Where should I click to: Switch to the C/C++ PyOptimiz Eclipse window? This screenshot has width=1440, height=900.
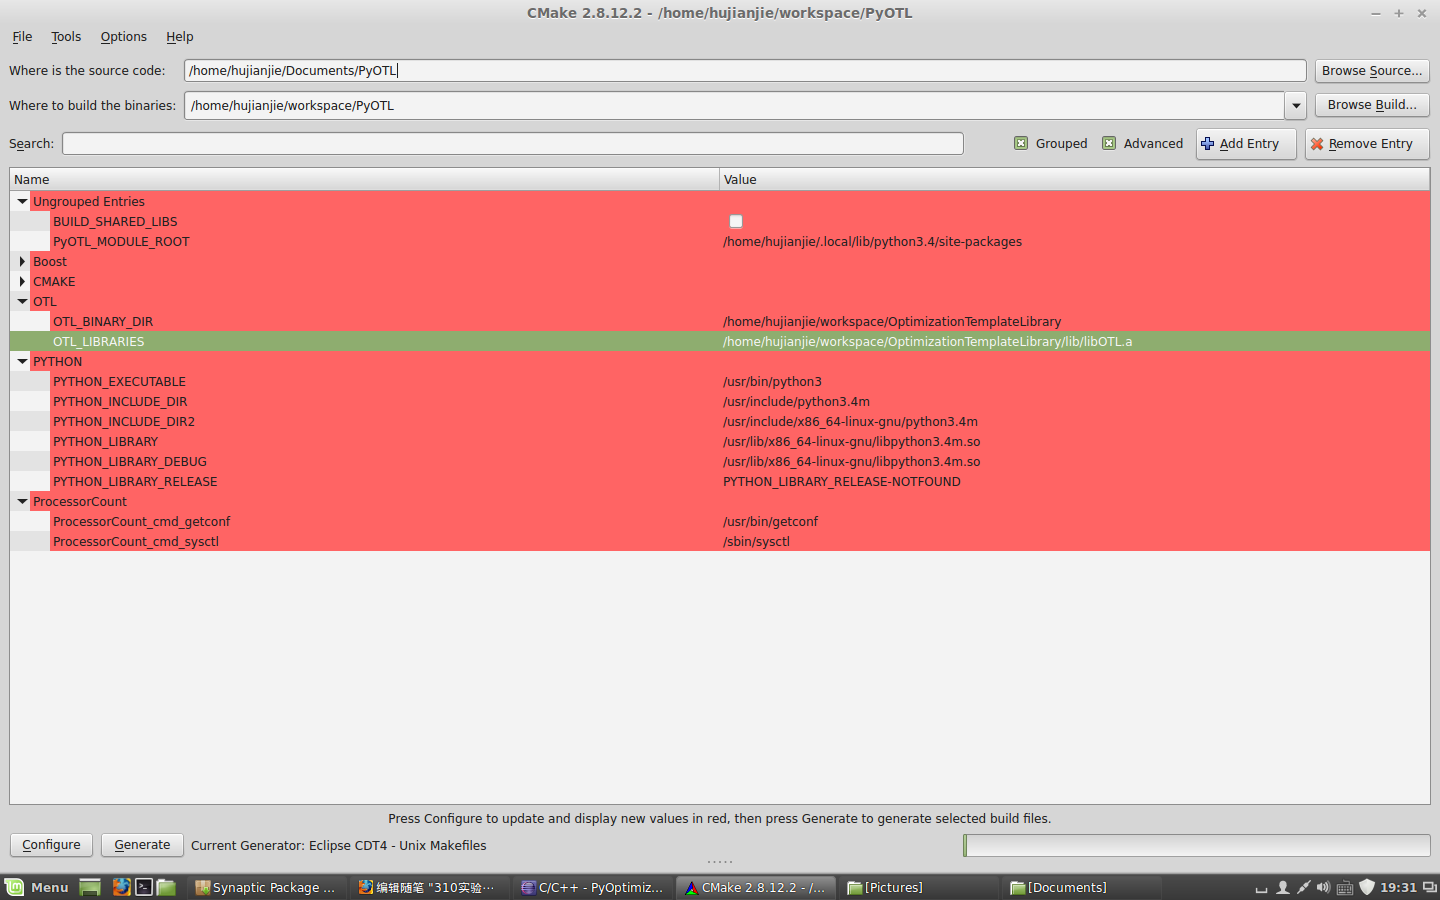coord(593,887)
